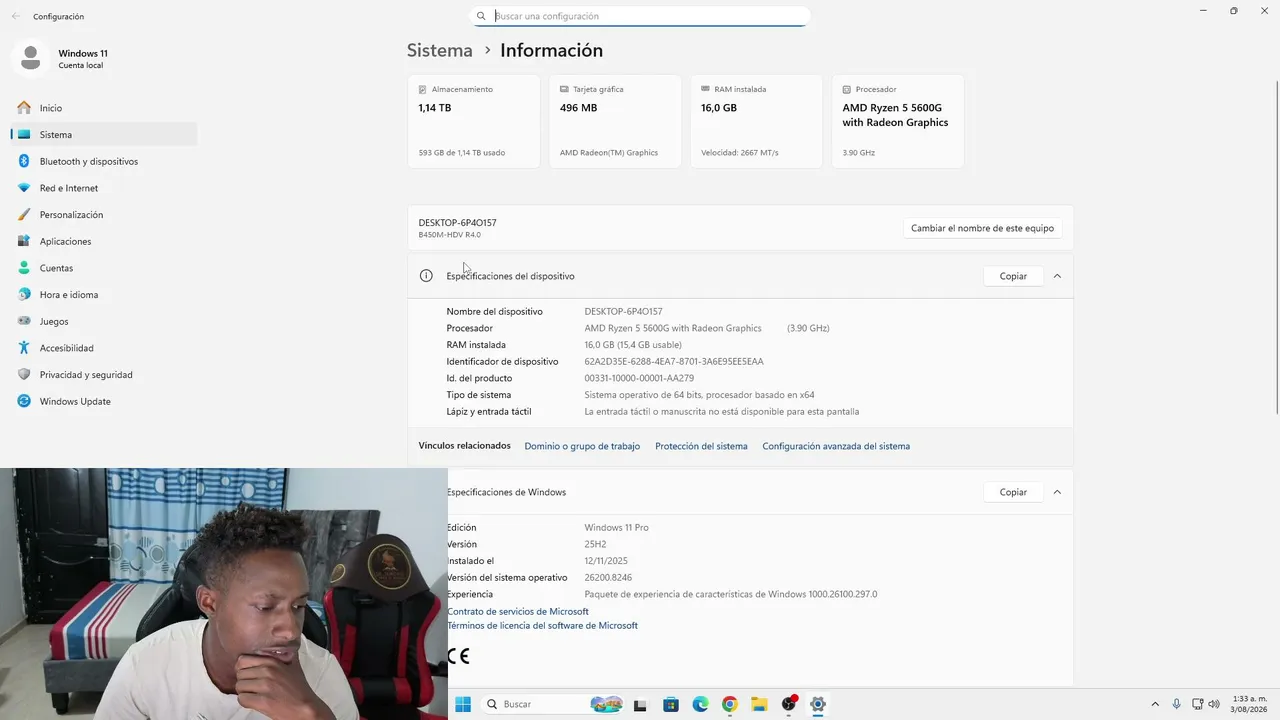Open OBS Studio from the taskbar

point(789,704)
